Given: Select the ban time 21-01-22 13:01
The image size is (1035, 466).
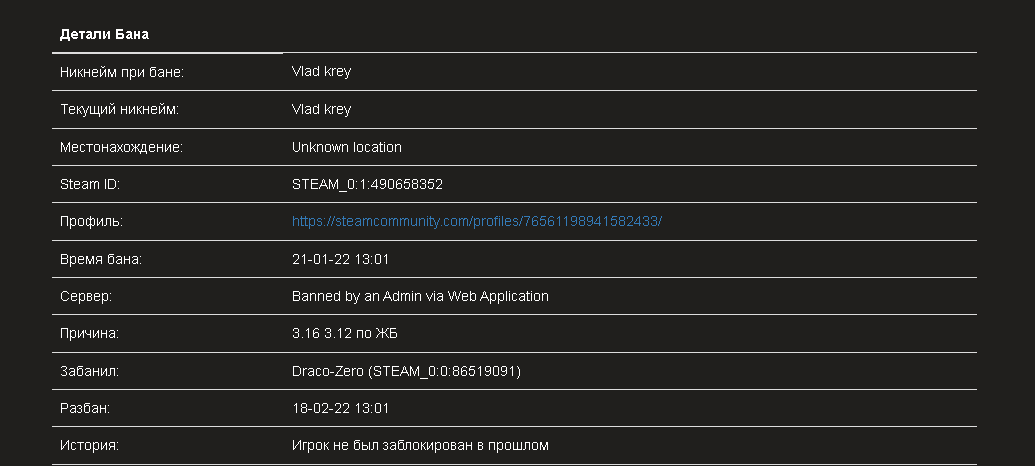Looking at the screenshot, I should click(340, 259).
